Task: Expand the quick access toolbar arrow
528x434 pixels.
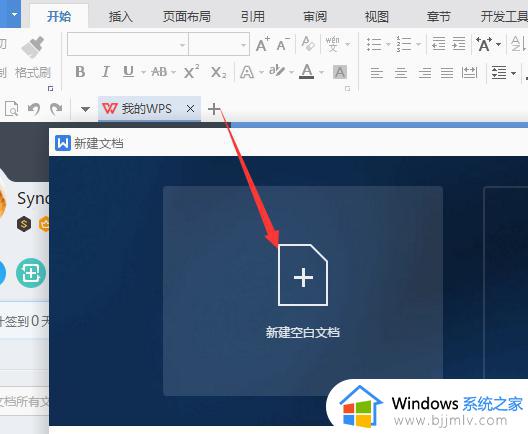Action: pyautogui.click(x=85, y=109)
